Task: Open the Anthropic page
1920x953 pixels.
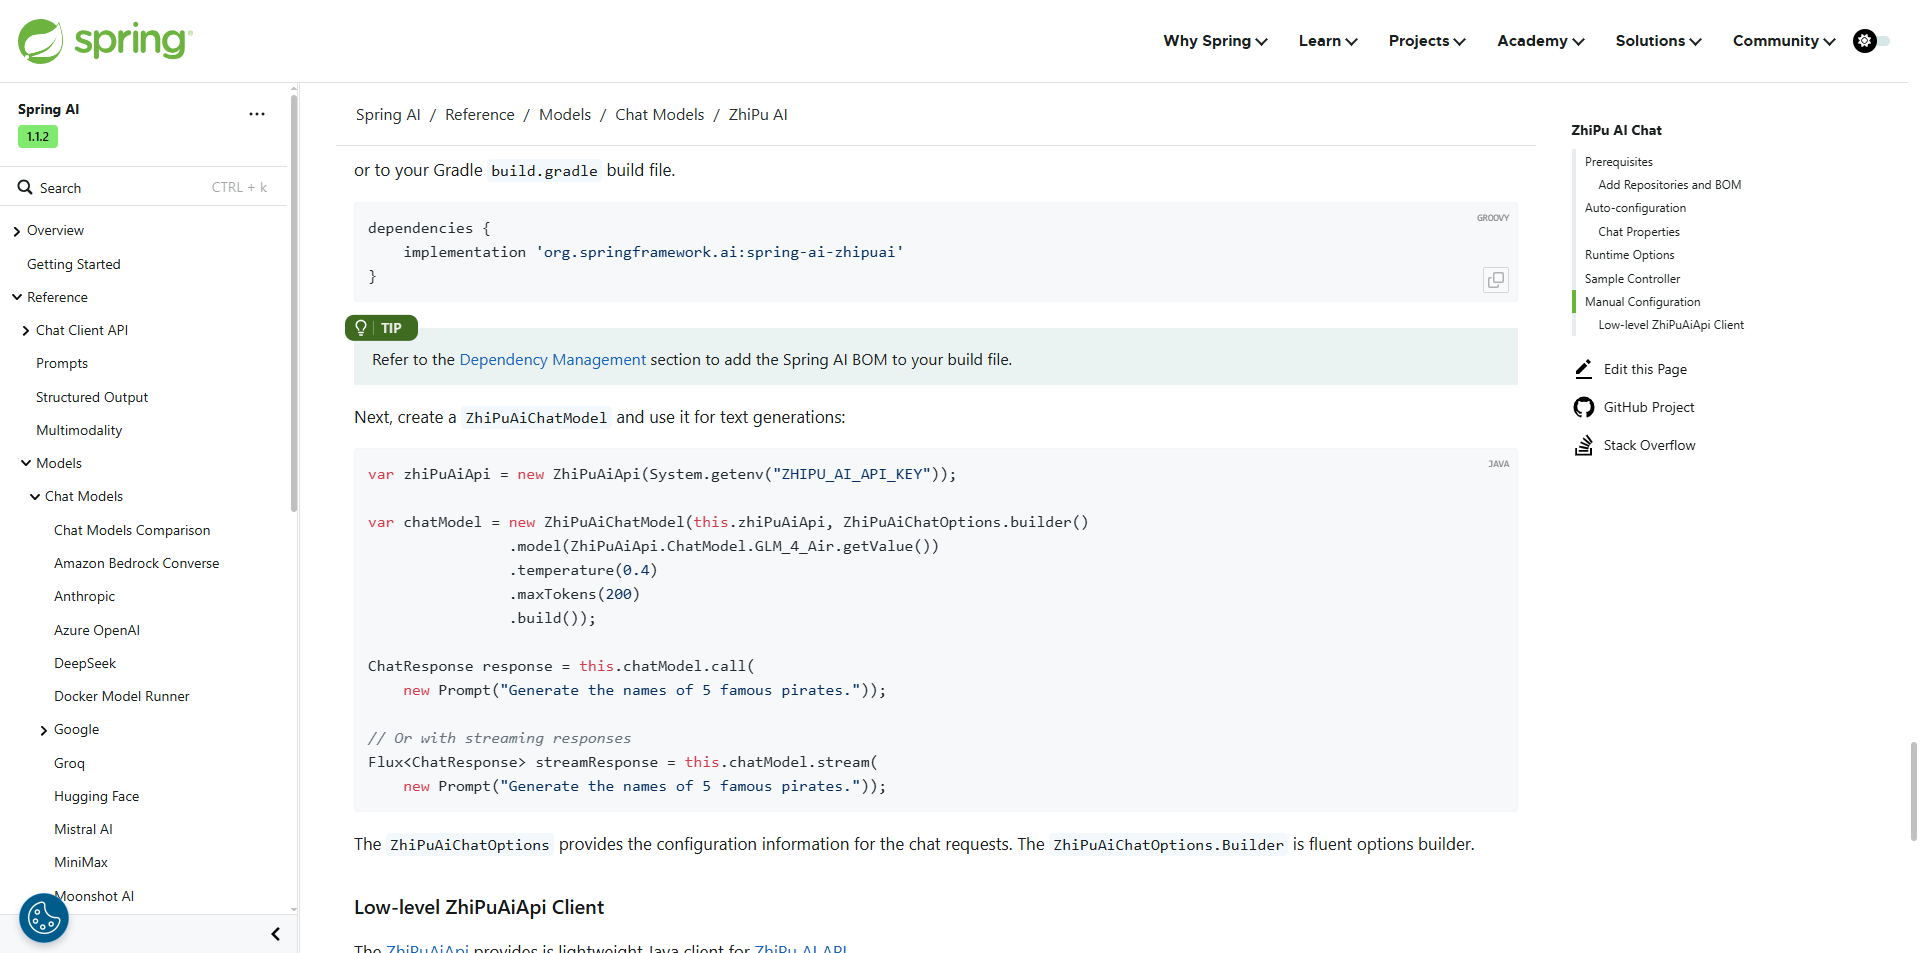Action: click(x=85, y=596)
